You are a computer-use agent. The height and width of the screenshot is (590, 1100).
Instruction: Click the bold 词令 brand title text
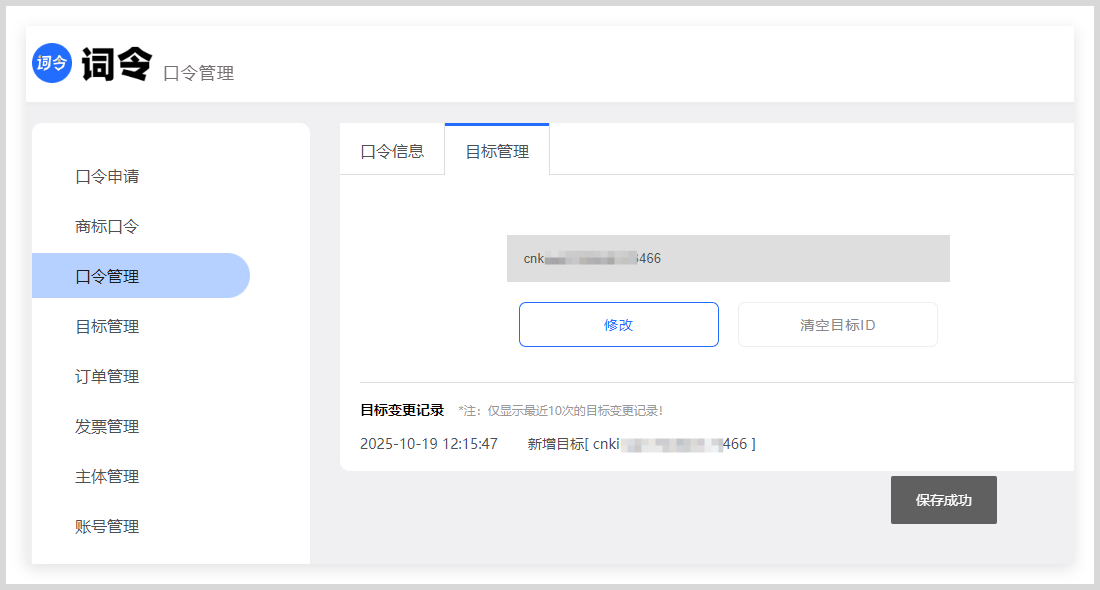pos(116,64)
